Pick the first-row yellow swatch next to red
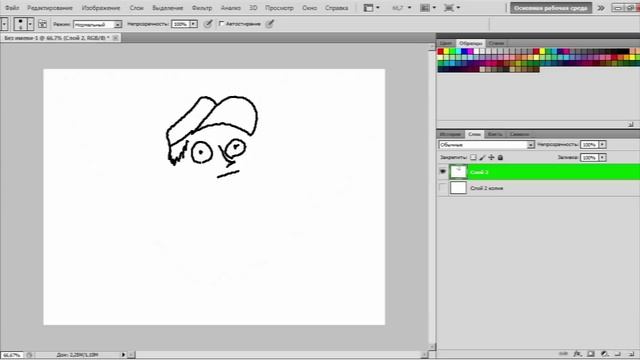The height and width of the screenshot is (360, 640). pos(446,51)
